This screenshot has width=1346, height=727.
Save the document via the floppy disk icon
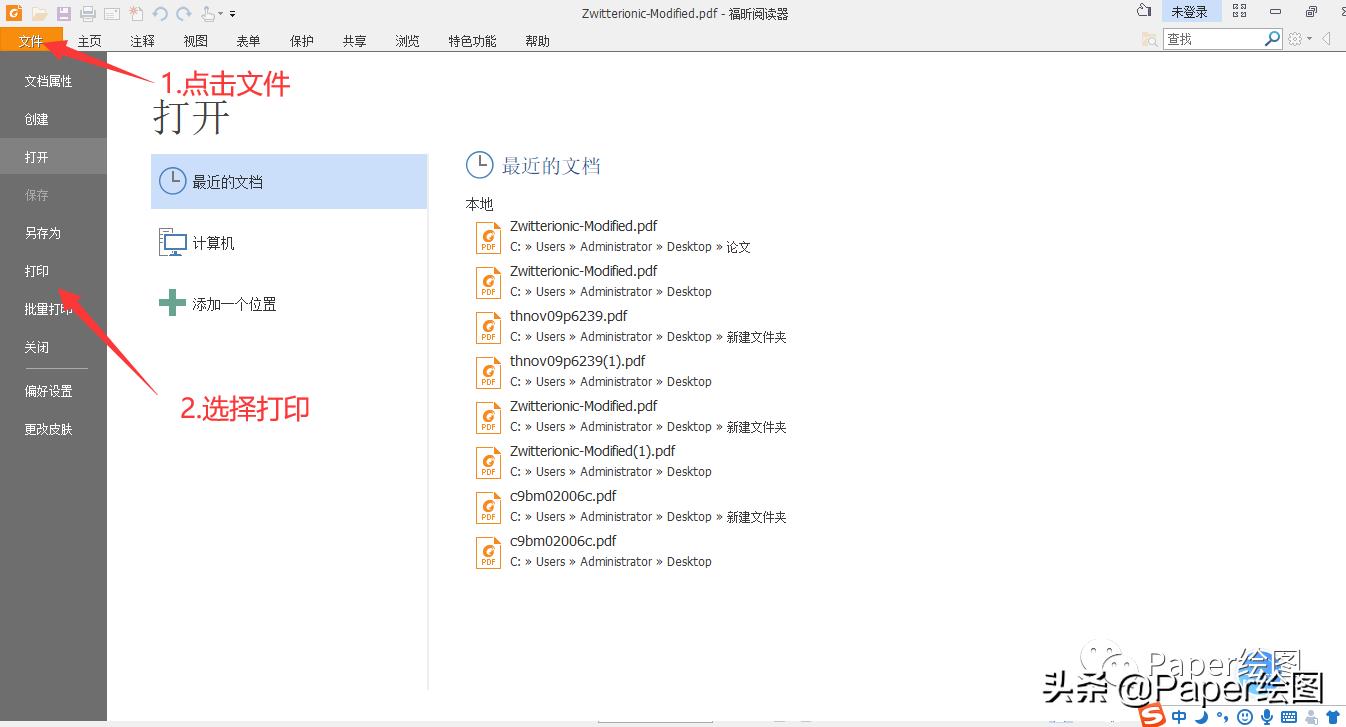(x=63, y=12)
